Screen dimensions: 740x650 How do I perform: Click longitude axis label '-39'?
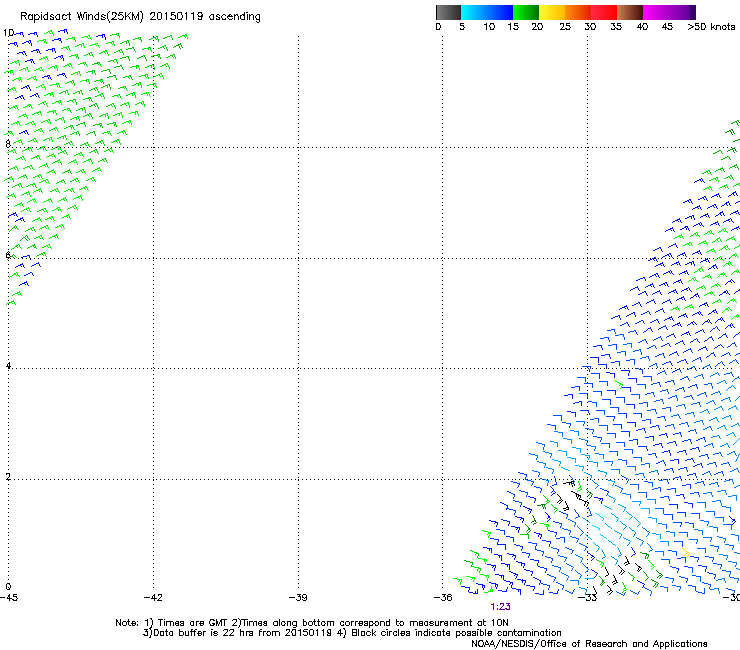[298, 598]
